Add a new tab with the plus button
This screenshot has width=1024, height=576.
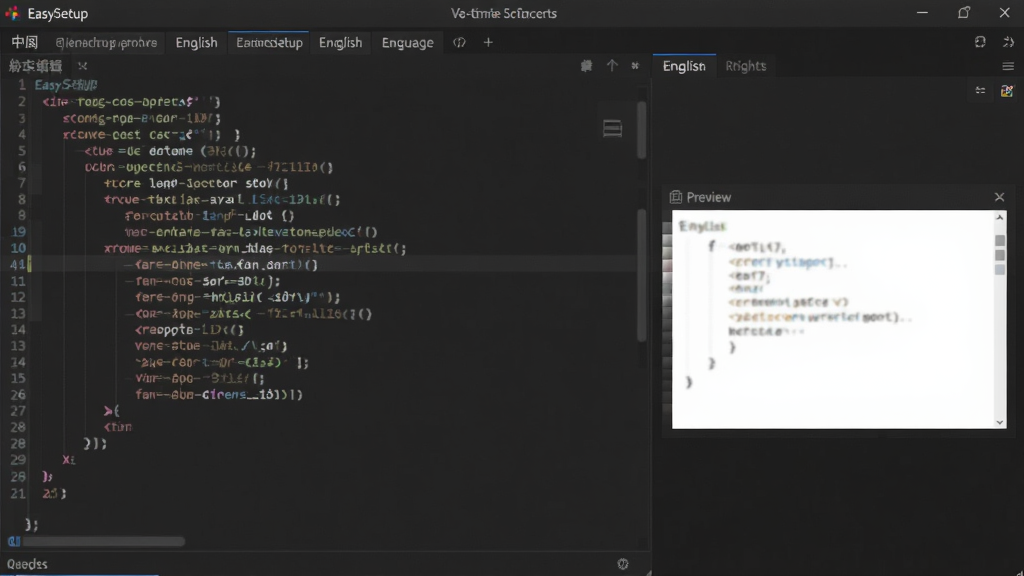pos(488,42)
